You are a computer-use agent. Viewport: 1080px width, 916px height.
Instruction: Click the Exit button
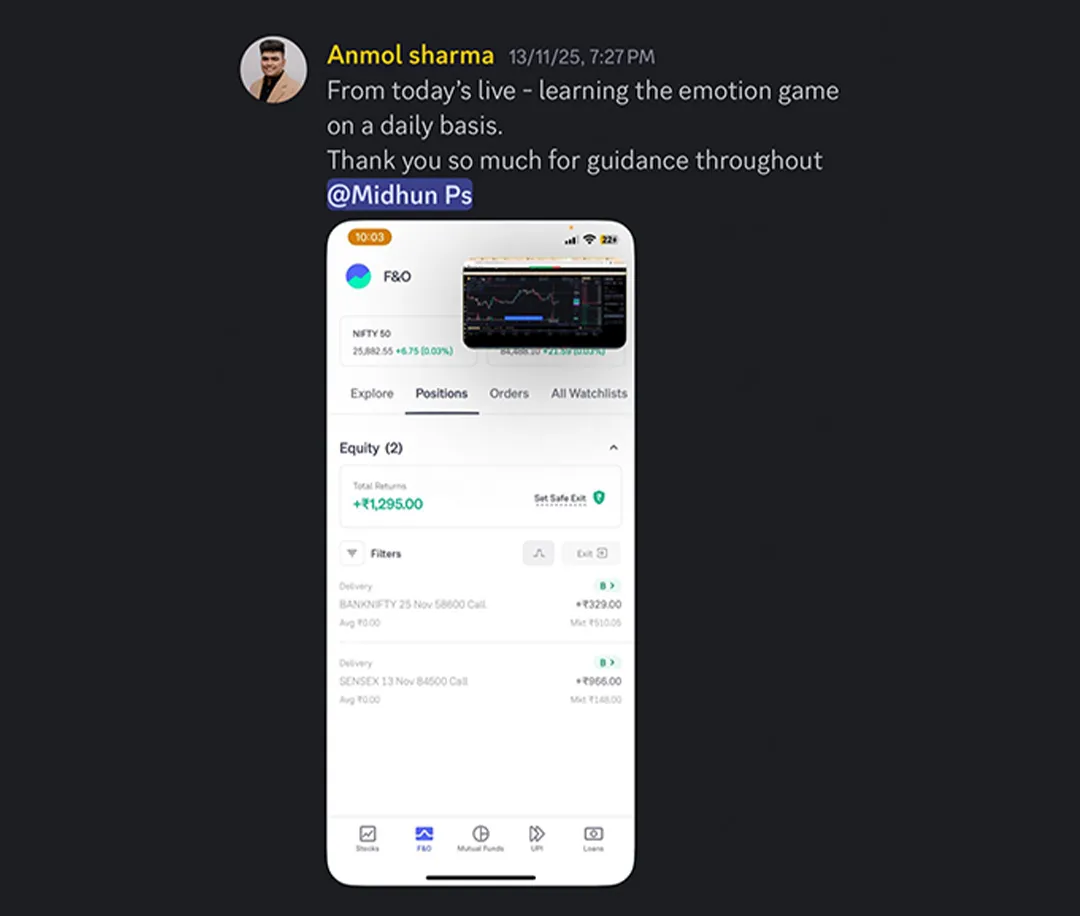[x=592, y=553]
